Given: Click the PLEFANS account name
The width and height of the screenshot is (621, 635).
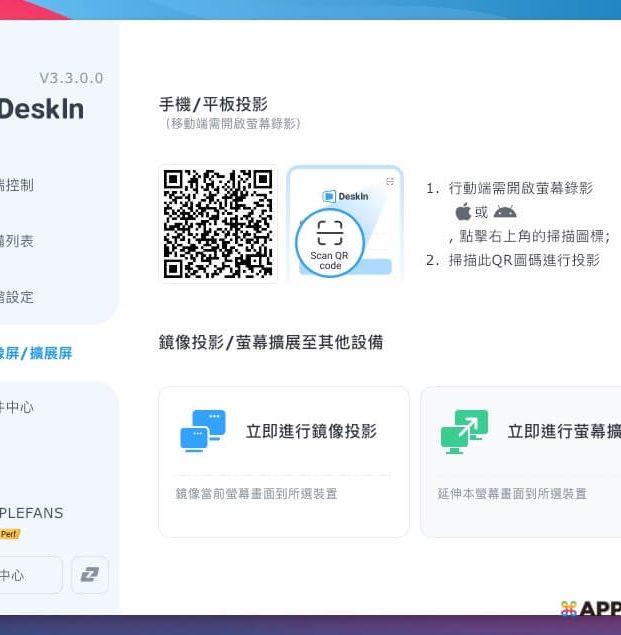Looking at the screenshot, I should (x=31, y=513).
